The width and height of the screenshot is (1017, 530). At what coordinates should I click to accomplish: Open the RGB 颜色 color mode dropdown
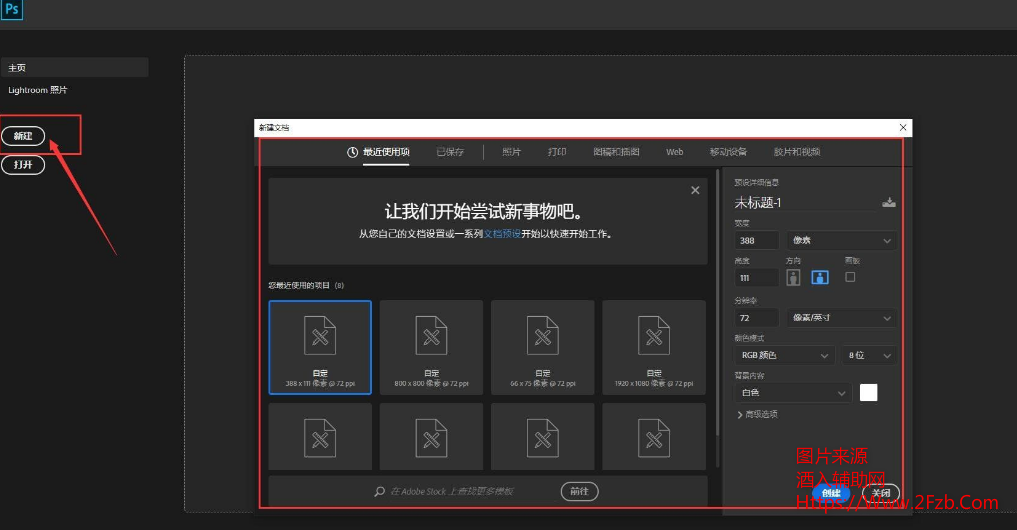783,355
